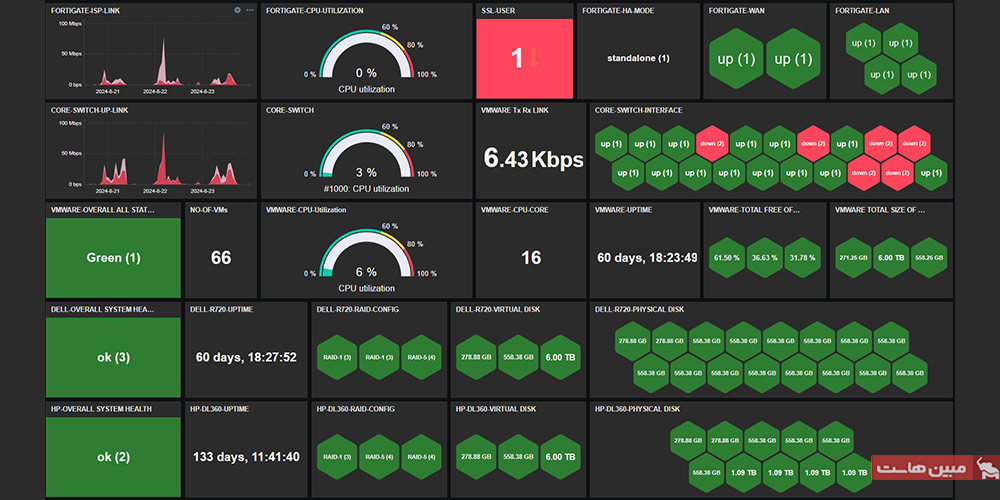Click the DELL-R720-RAID-CONFIG widget title

pyautogui.click(x=358, y=309)
